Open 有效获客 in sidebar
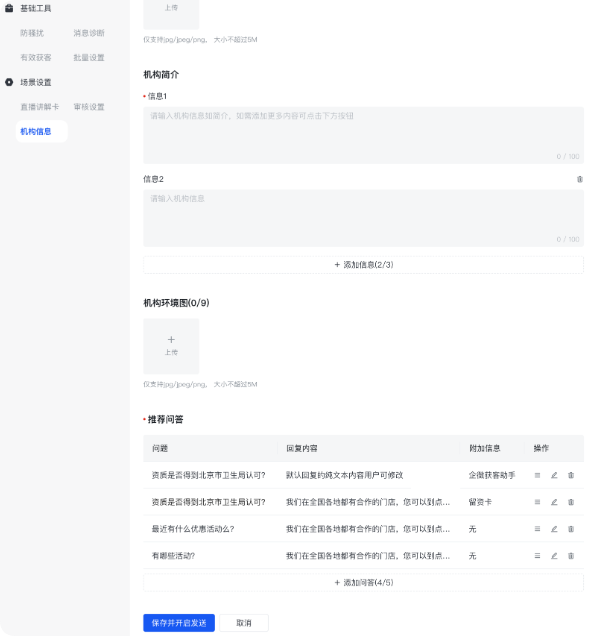The width and height of the screenshot is (592, 636). coord(36,58)
